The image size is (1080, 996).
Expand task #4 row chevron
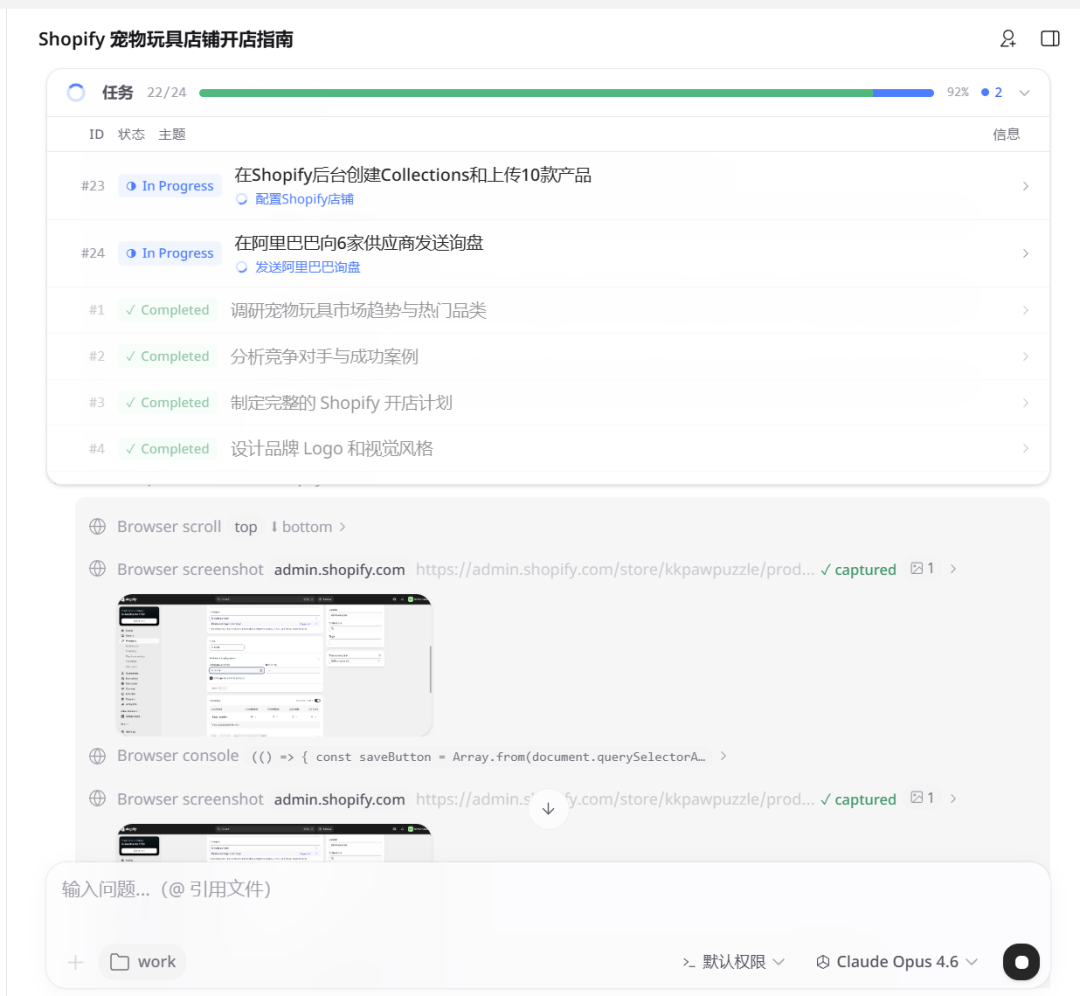(1026, 448)
